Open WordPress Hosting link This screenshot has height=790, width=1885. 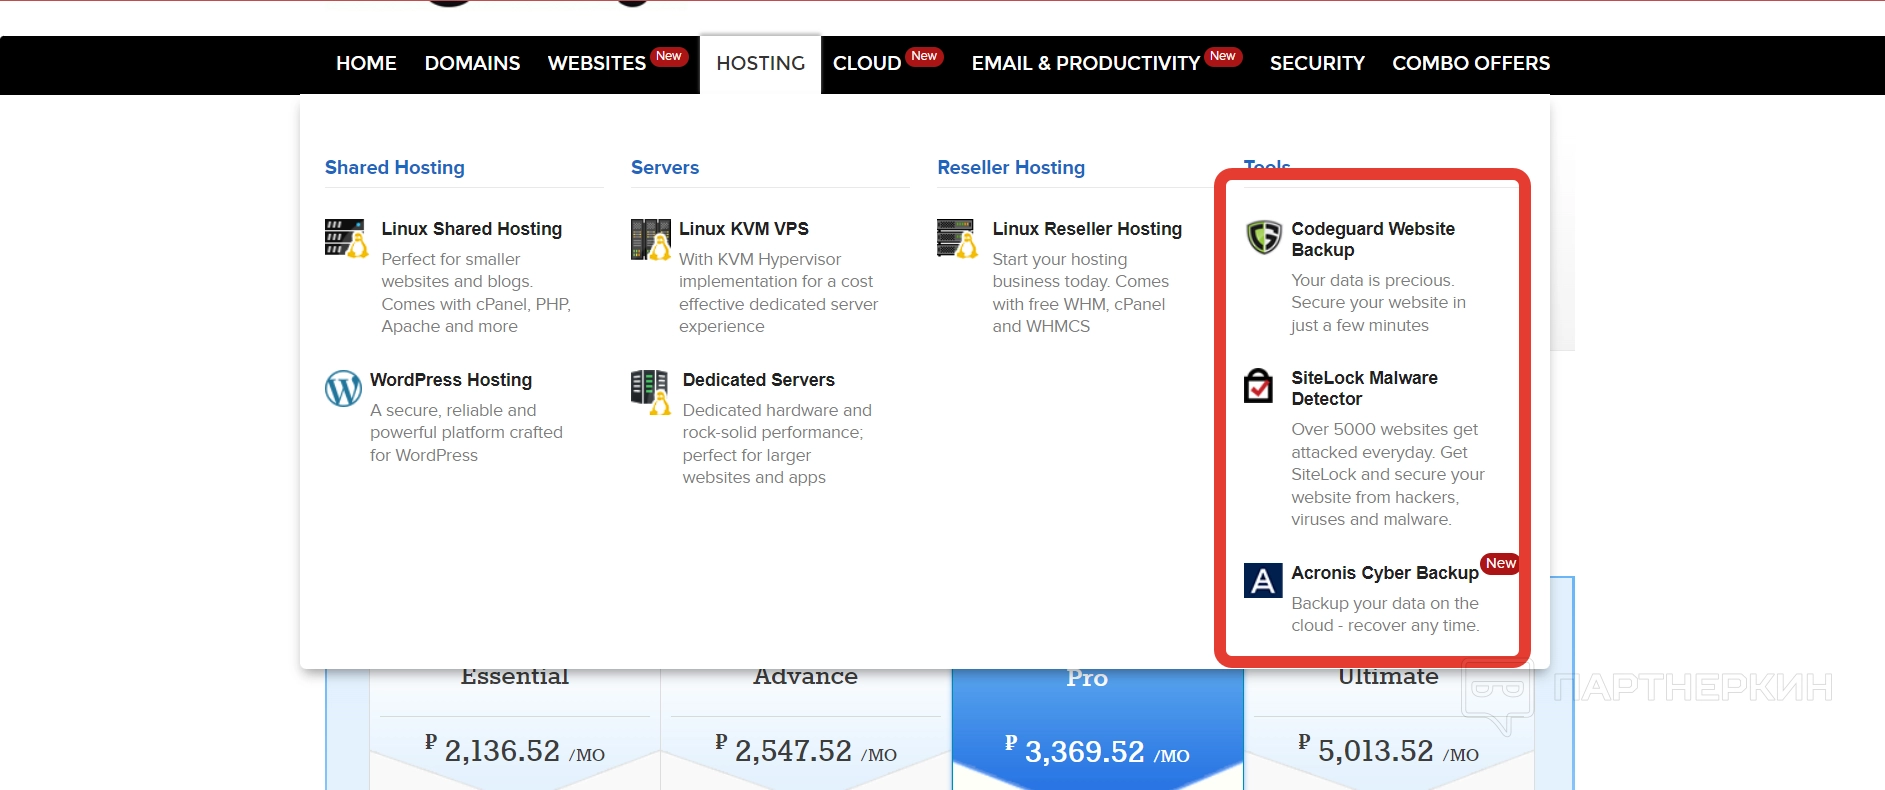(451, 380)
